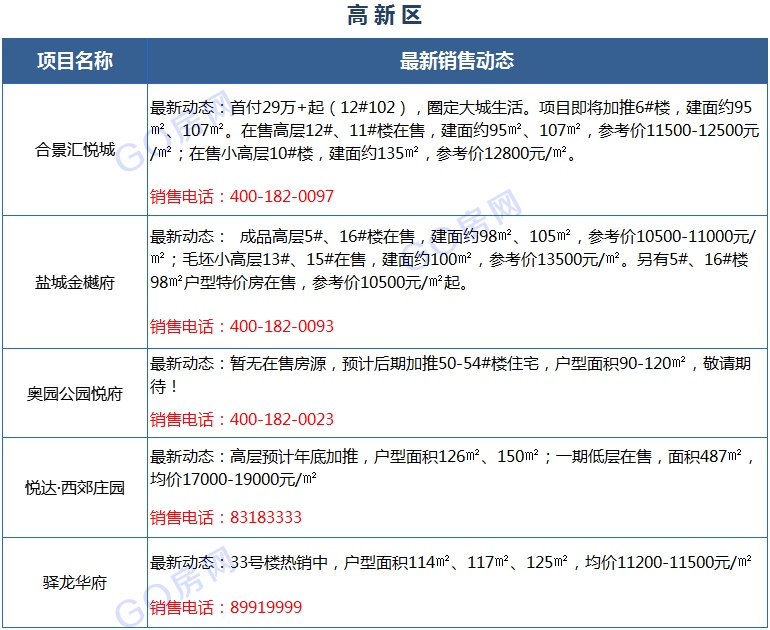Click project name 盐城金樾府
This screenshot has height=630, width=770.
coord(75,282)
